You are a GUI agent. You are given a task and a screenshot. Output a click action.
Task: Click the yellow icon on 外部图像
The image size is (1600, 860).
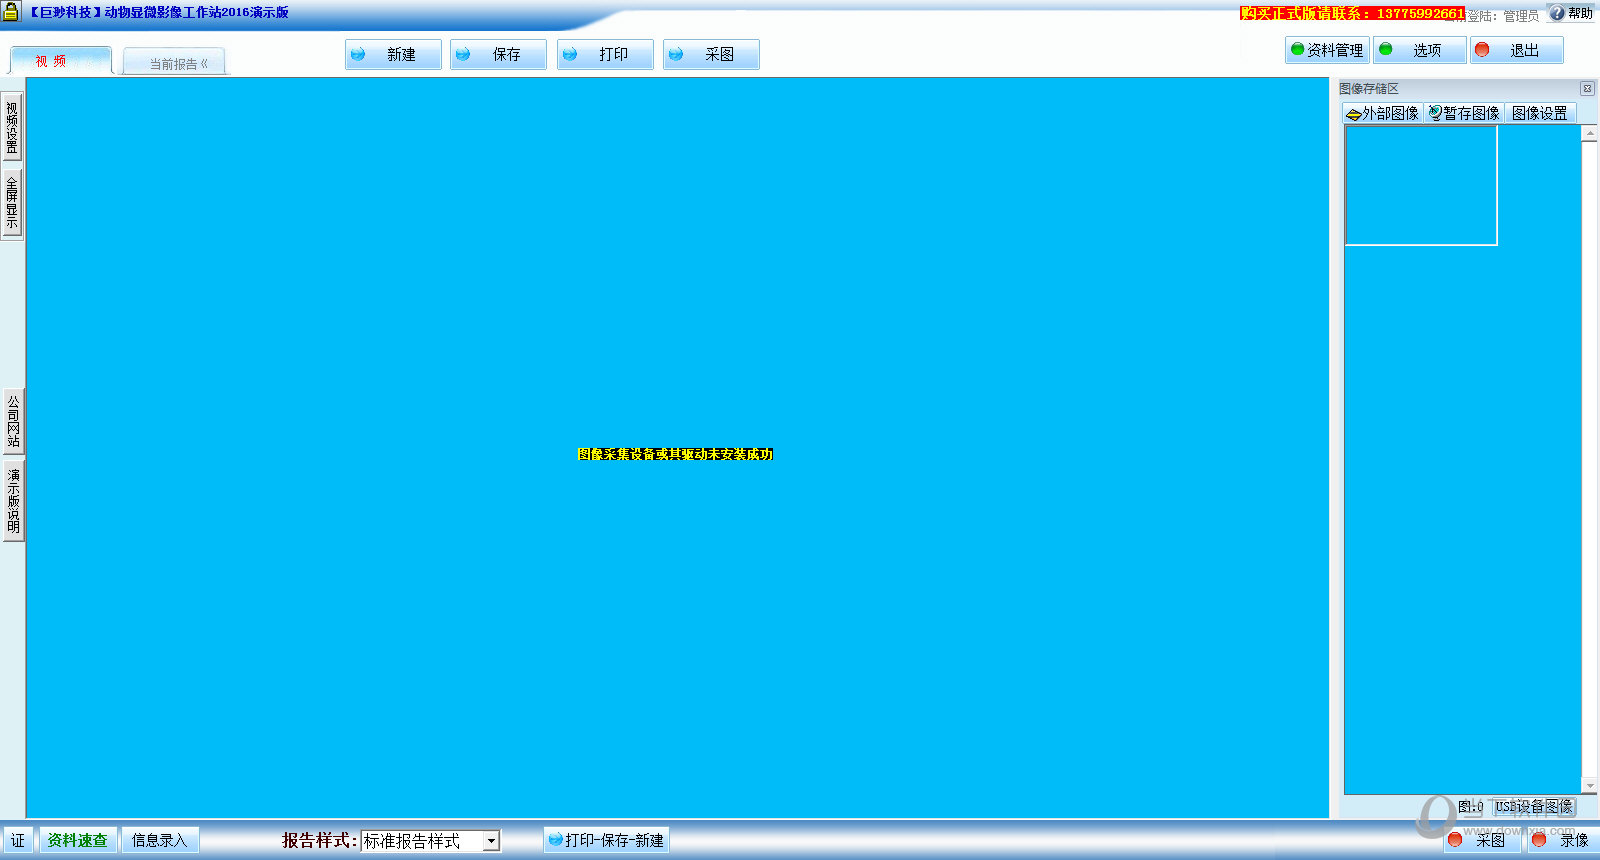coord(1354,114)
